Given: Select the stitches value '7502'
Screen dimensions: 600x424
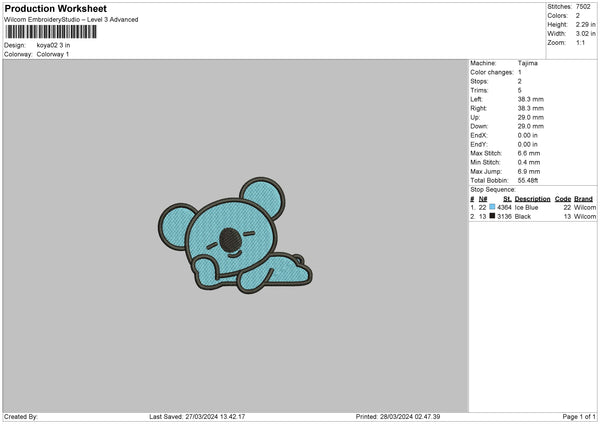Looking at the screenshot, I should [x=583, y=7].
